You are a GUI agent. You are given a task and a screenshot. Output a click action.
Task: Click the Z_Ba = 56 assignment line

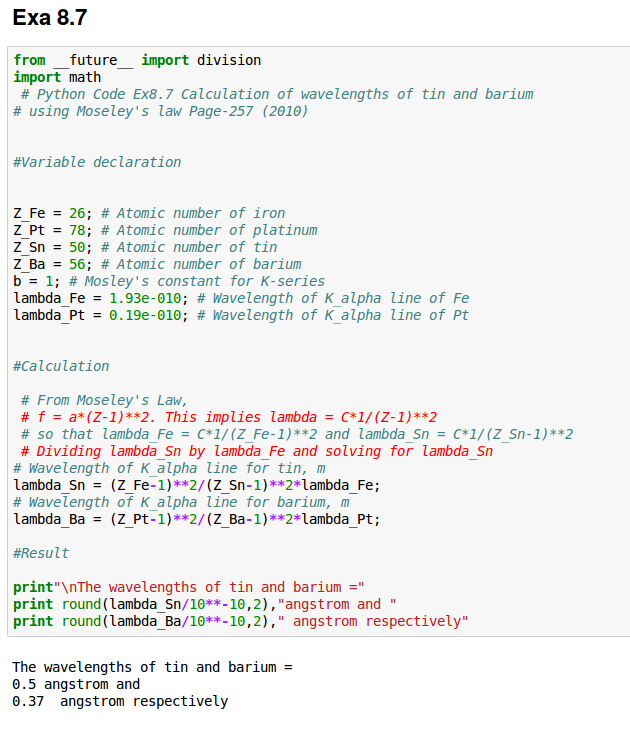157,264
